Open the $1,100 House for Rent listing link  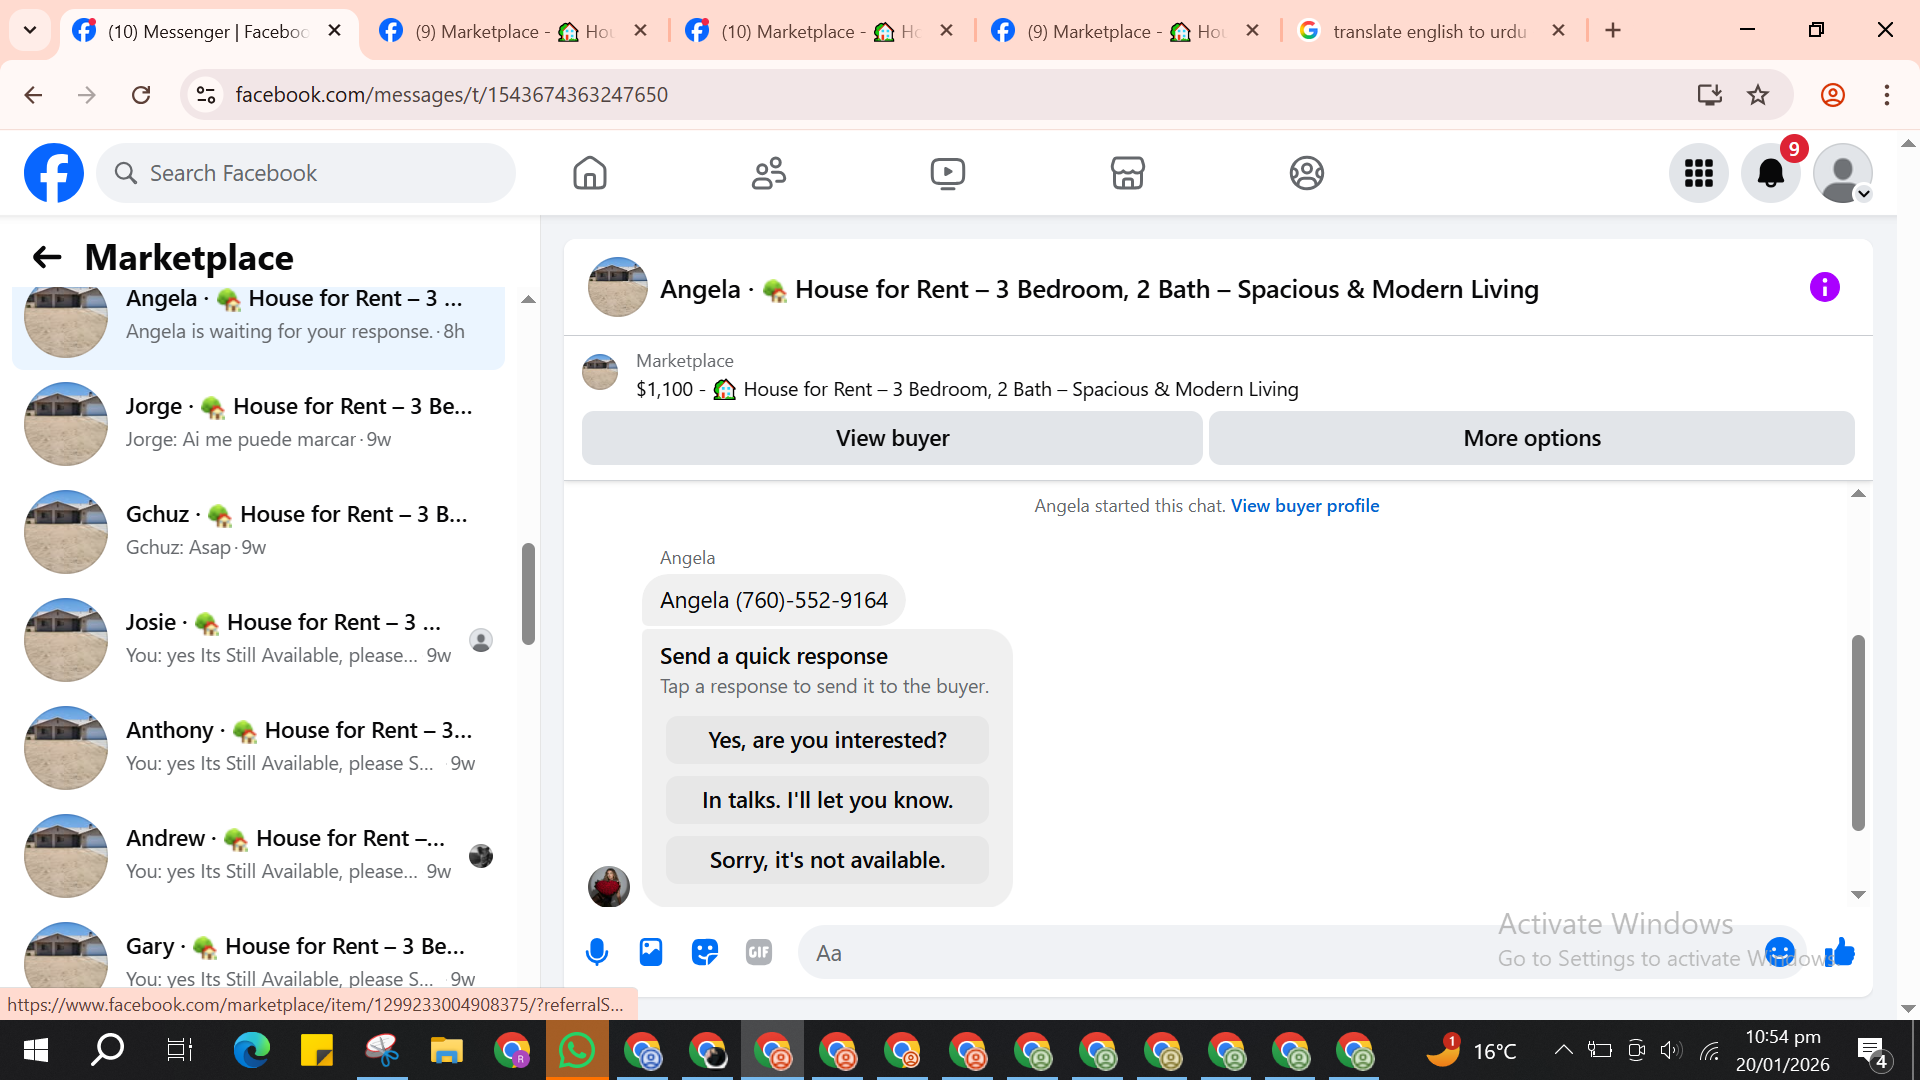[x=967, y=389]
